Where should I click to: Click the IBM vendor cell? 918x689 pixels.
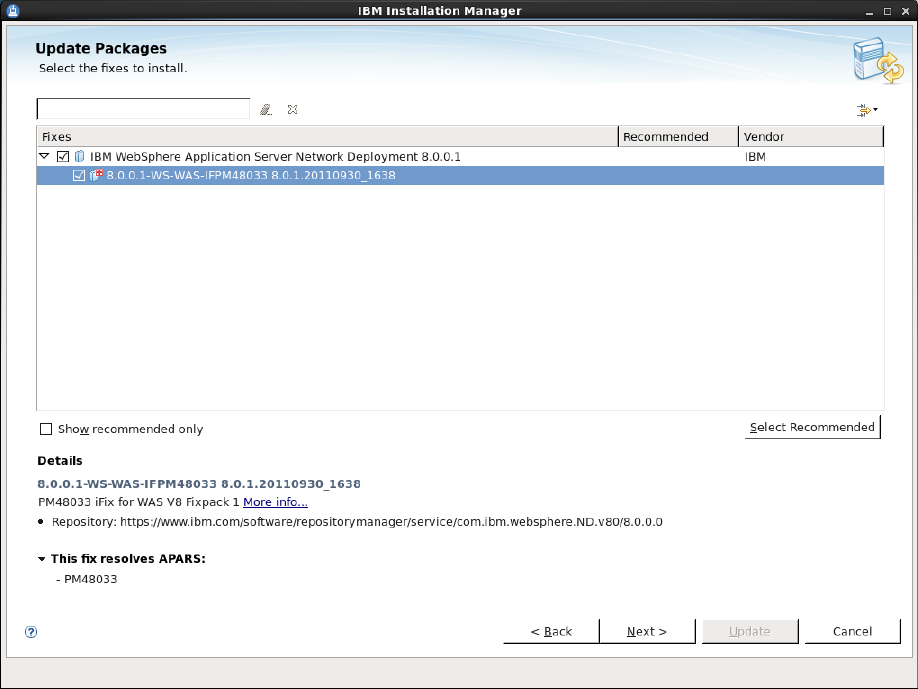(755, 156)
